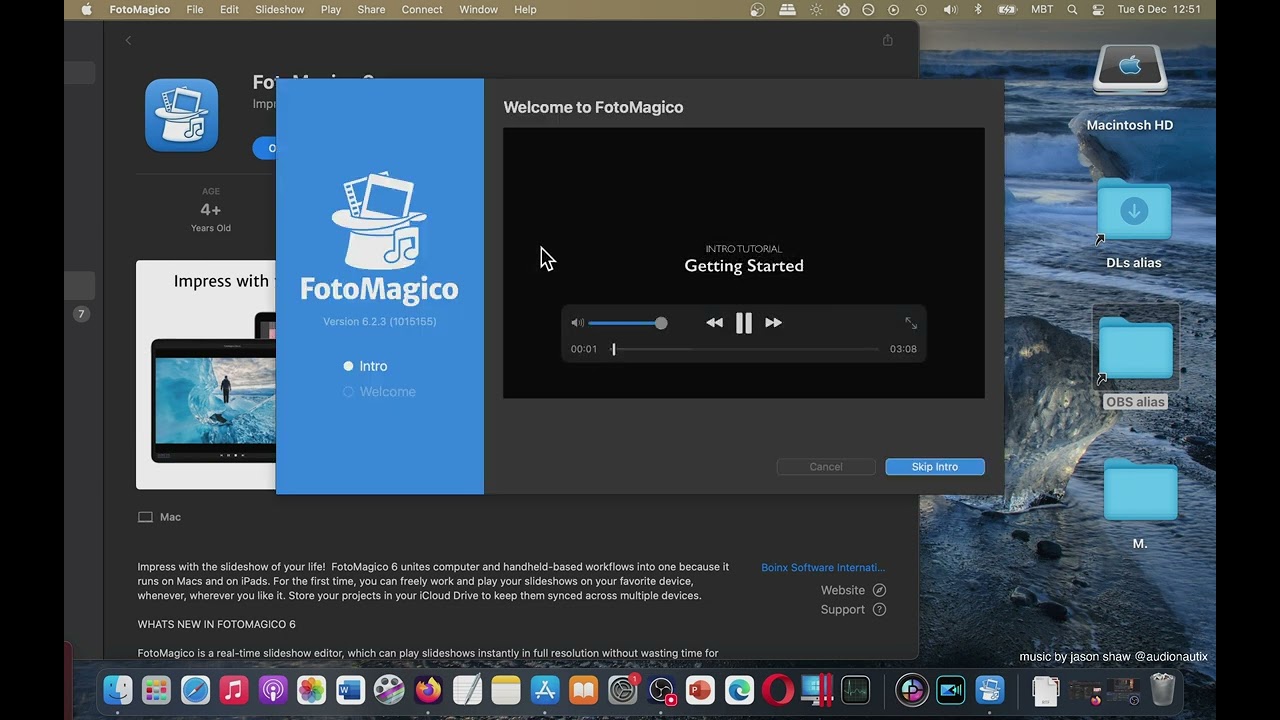Open Control Center in menu bar
The width and height of the screenshot is (1280, 720).
pos(1099,9)
